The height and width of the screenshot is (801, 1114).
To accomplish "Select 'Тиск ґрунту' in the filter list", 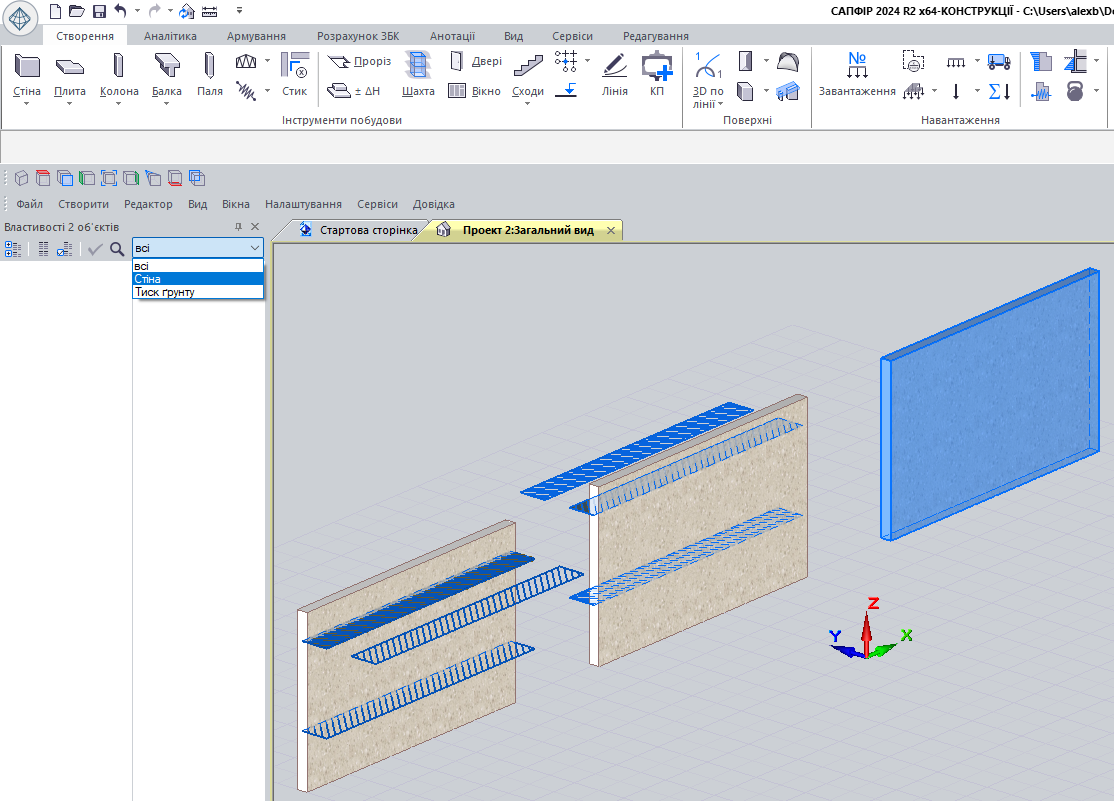I will 165,292.
